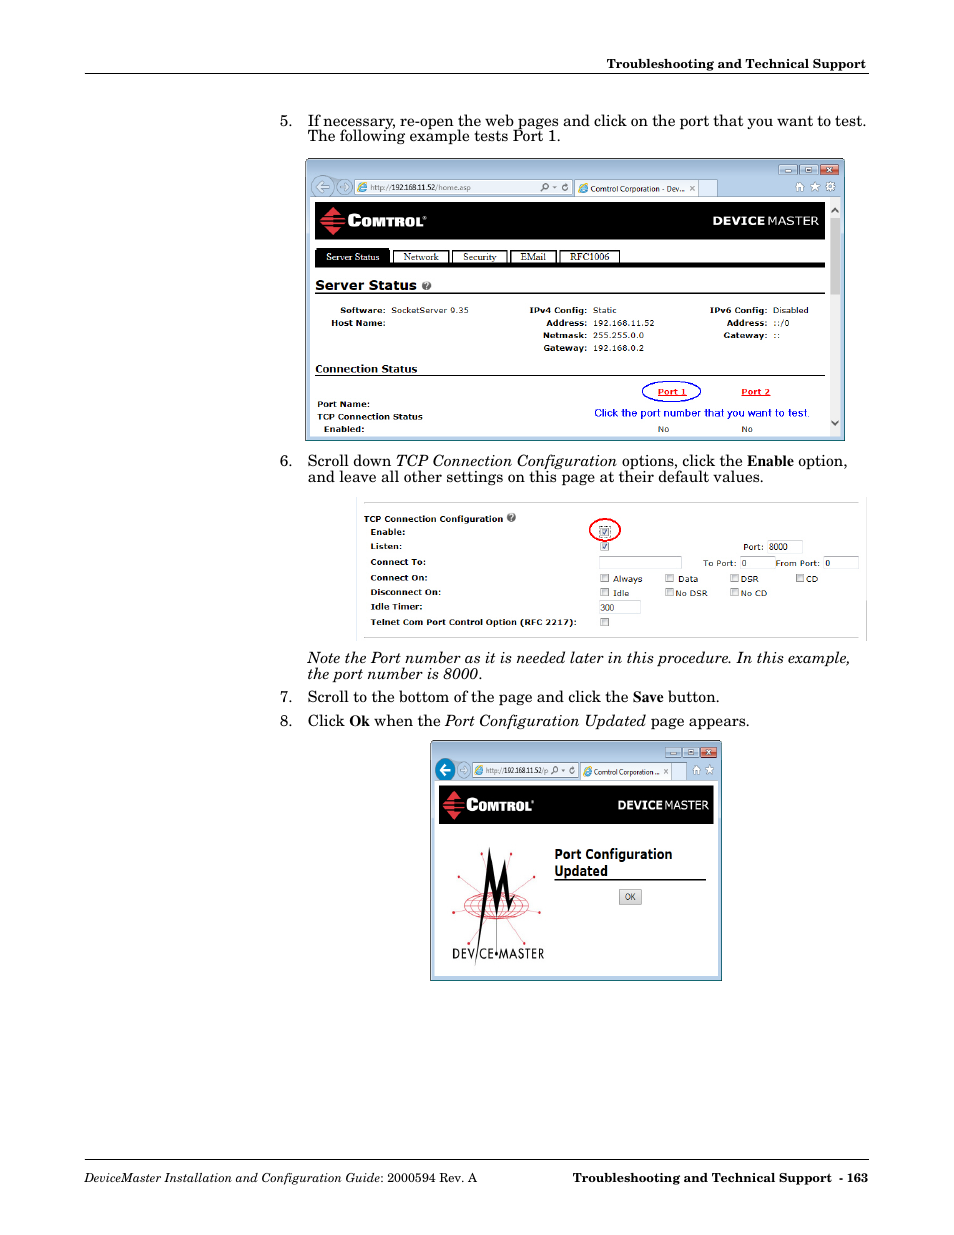The width and height of the screenshot is (954, 1235).
Task: Click the Connect To input field
Action: [x=640, y=562]
